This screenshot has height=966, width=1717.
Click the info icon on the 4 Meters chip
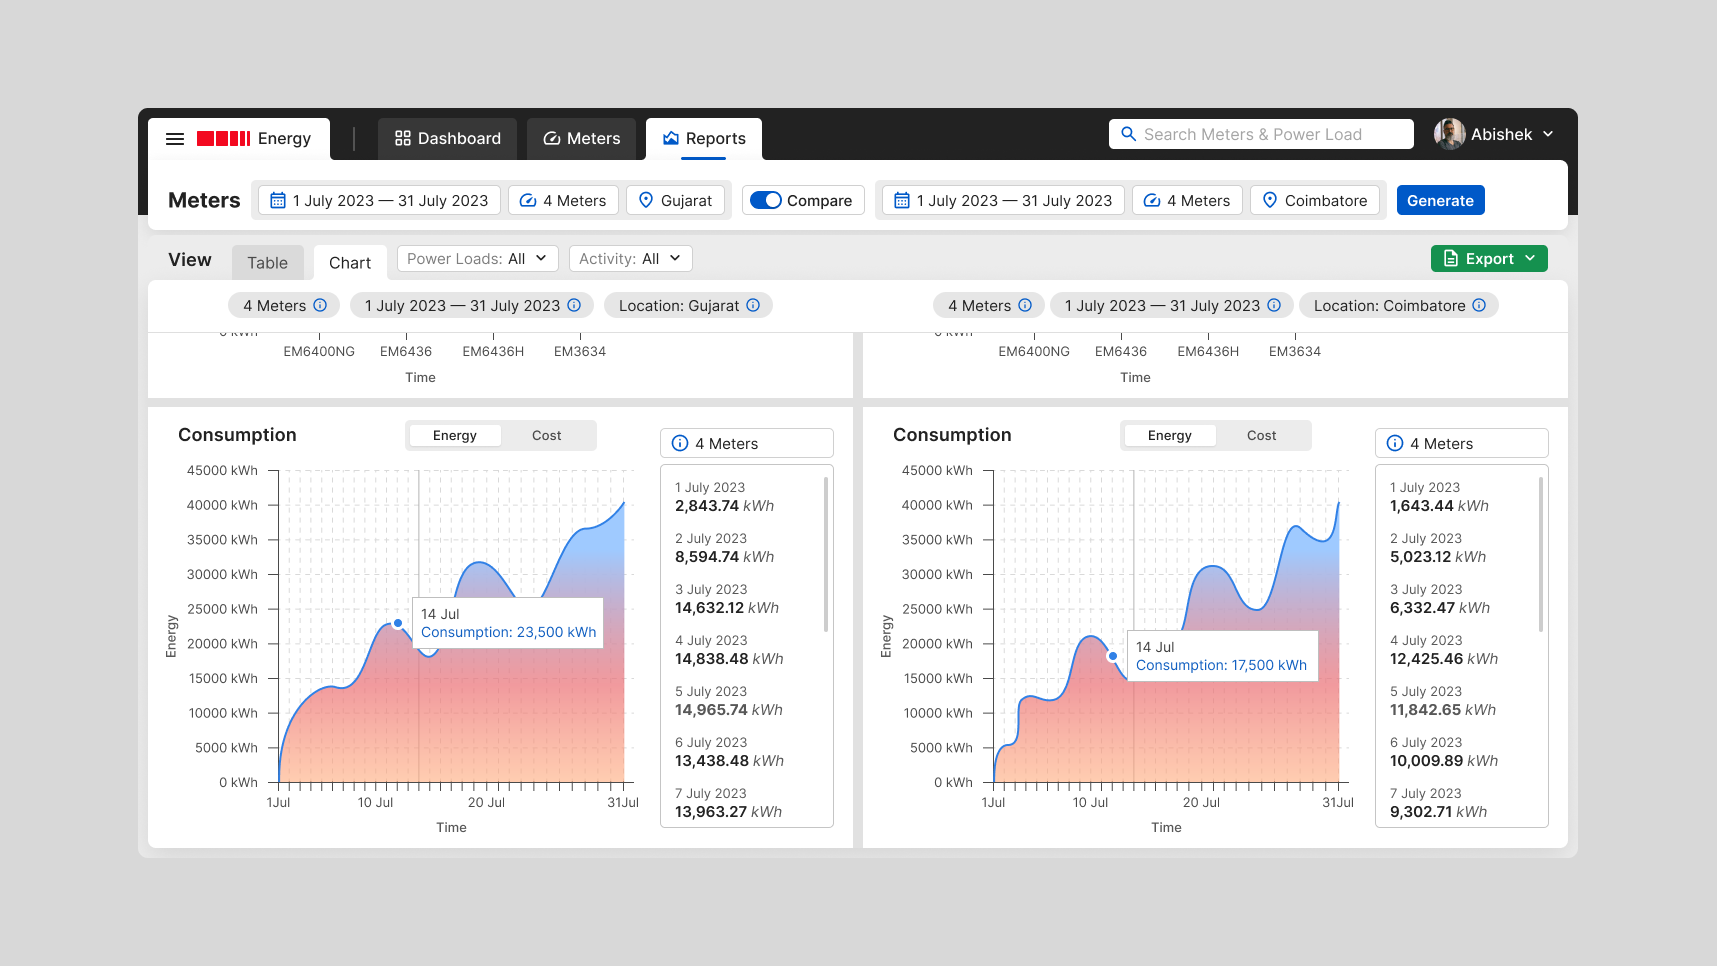point(320,305)
